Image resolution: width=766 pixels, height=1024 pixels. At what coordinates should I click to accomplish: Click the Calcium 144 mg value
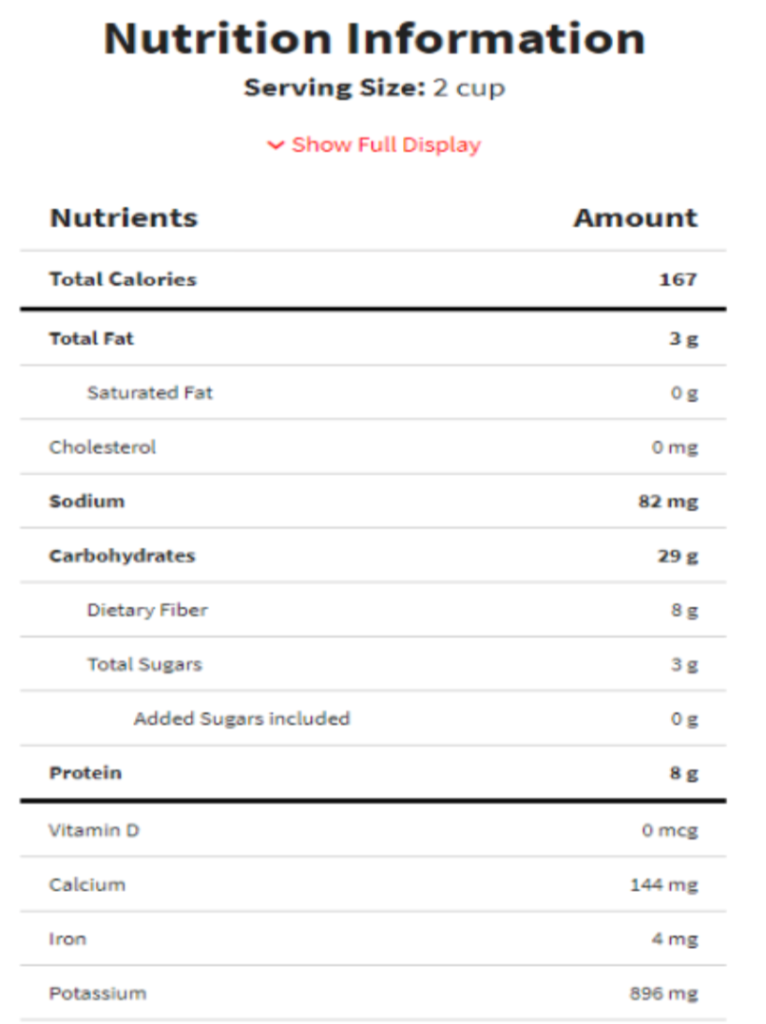pos(664,885)
